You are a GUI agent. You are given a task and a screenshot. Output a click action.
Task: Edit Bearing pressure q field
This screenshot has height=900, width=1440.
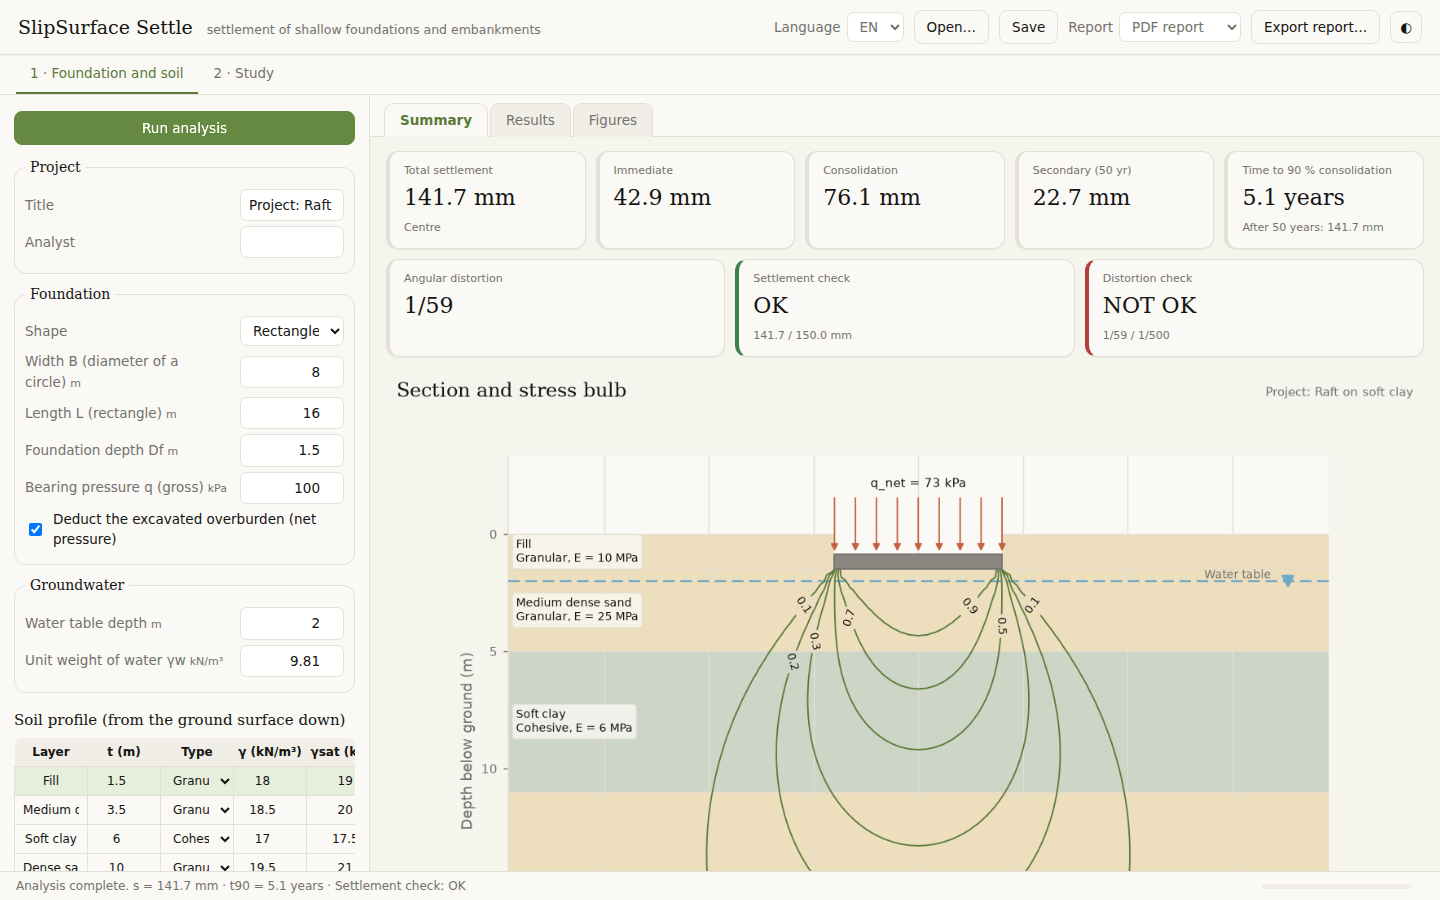pos(292,488)
